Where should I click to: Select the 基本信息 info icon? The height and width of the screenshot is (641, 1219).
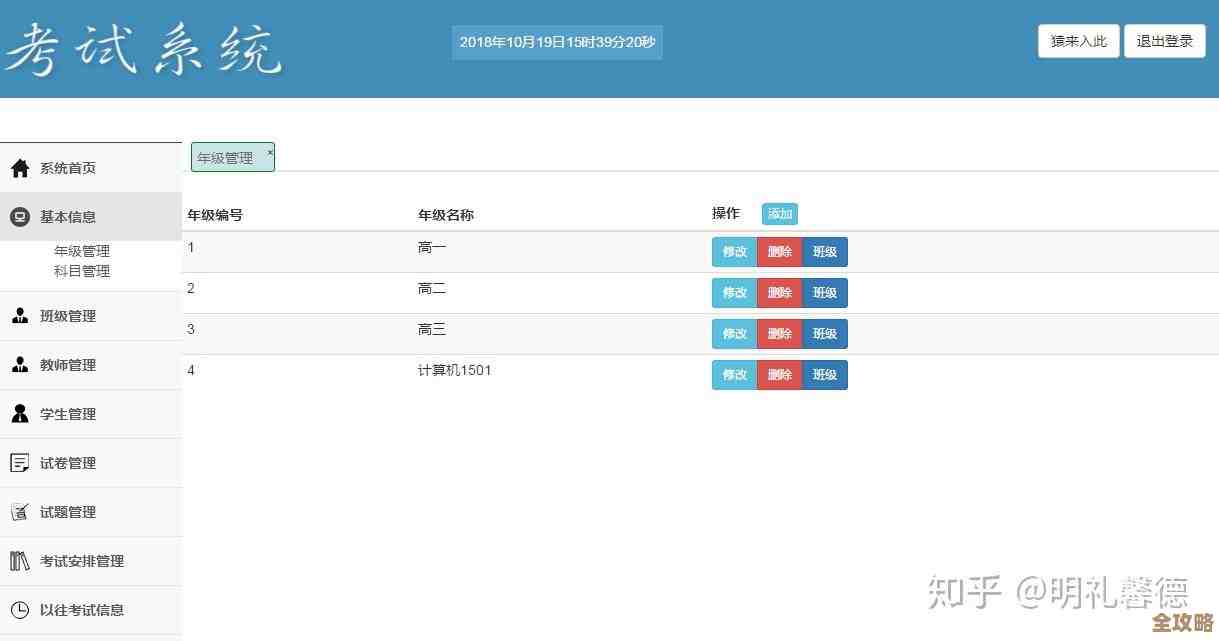(x=20, y=216)
